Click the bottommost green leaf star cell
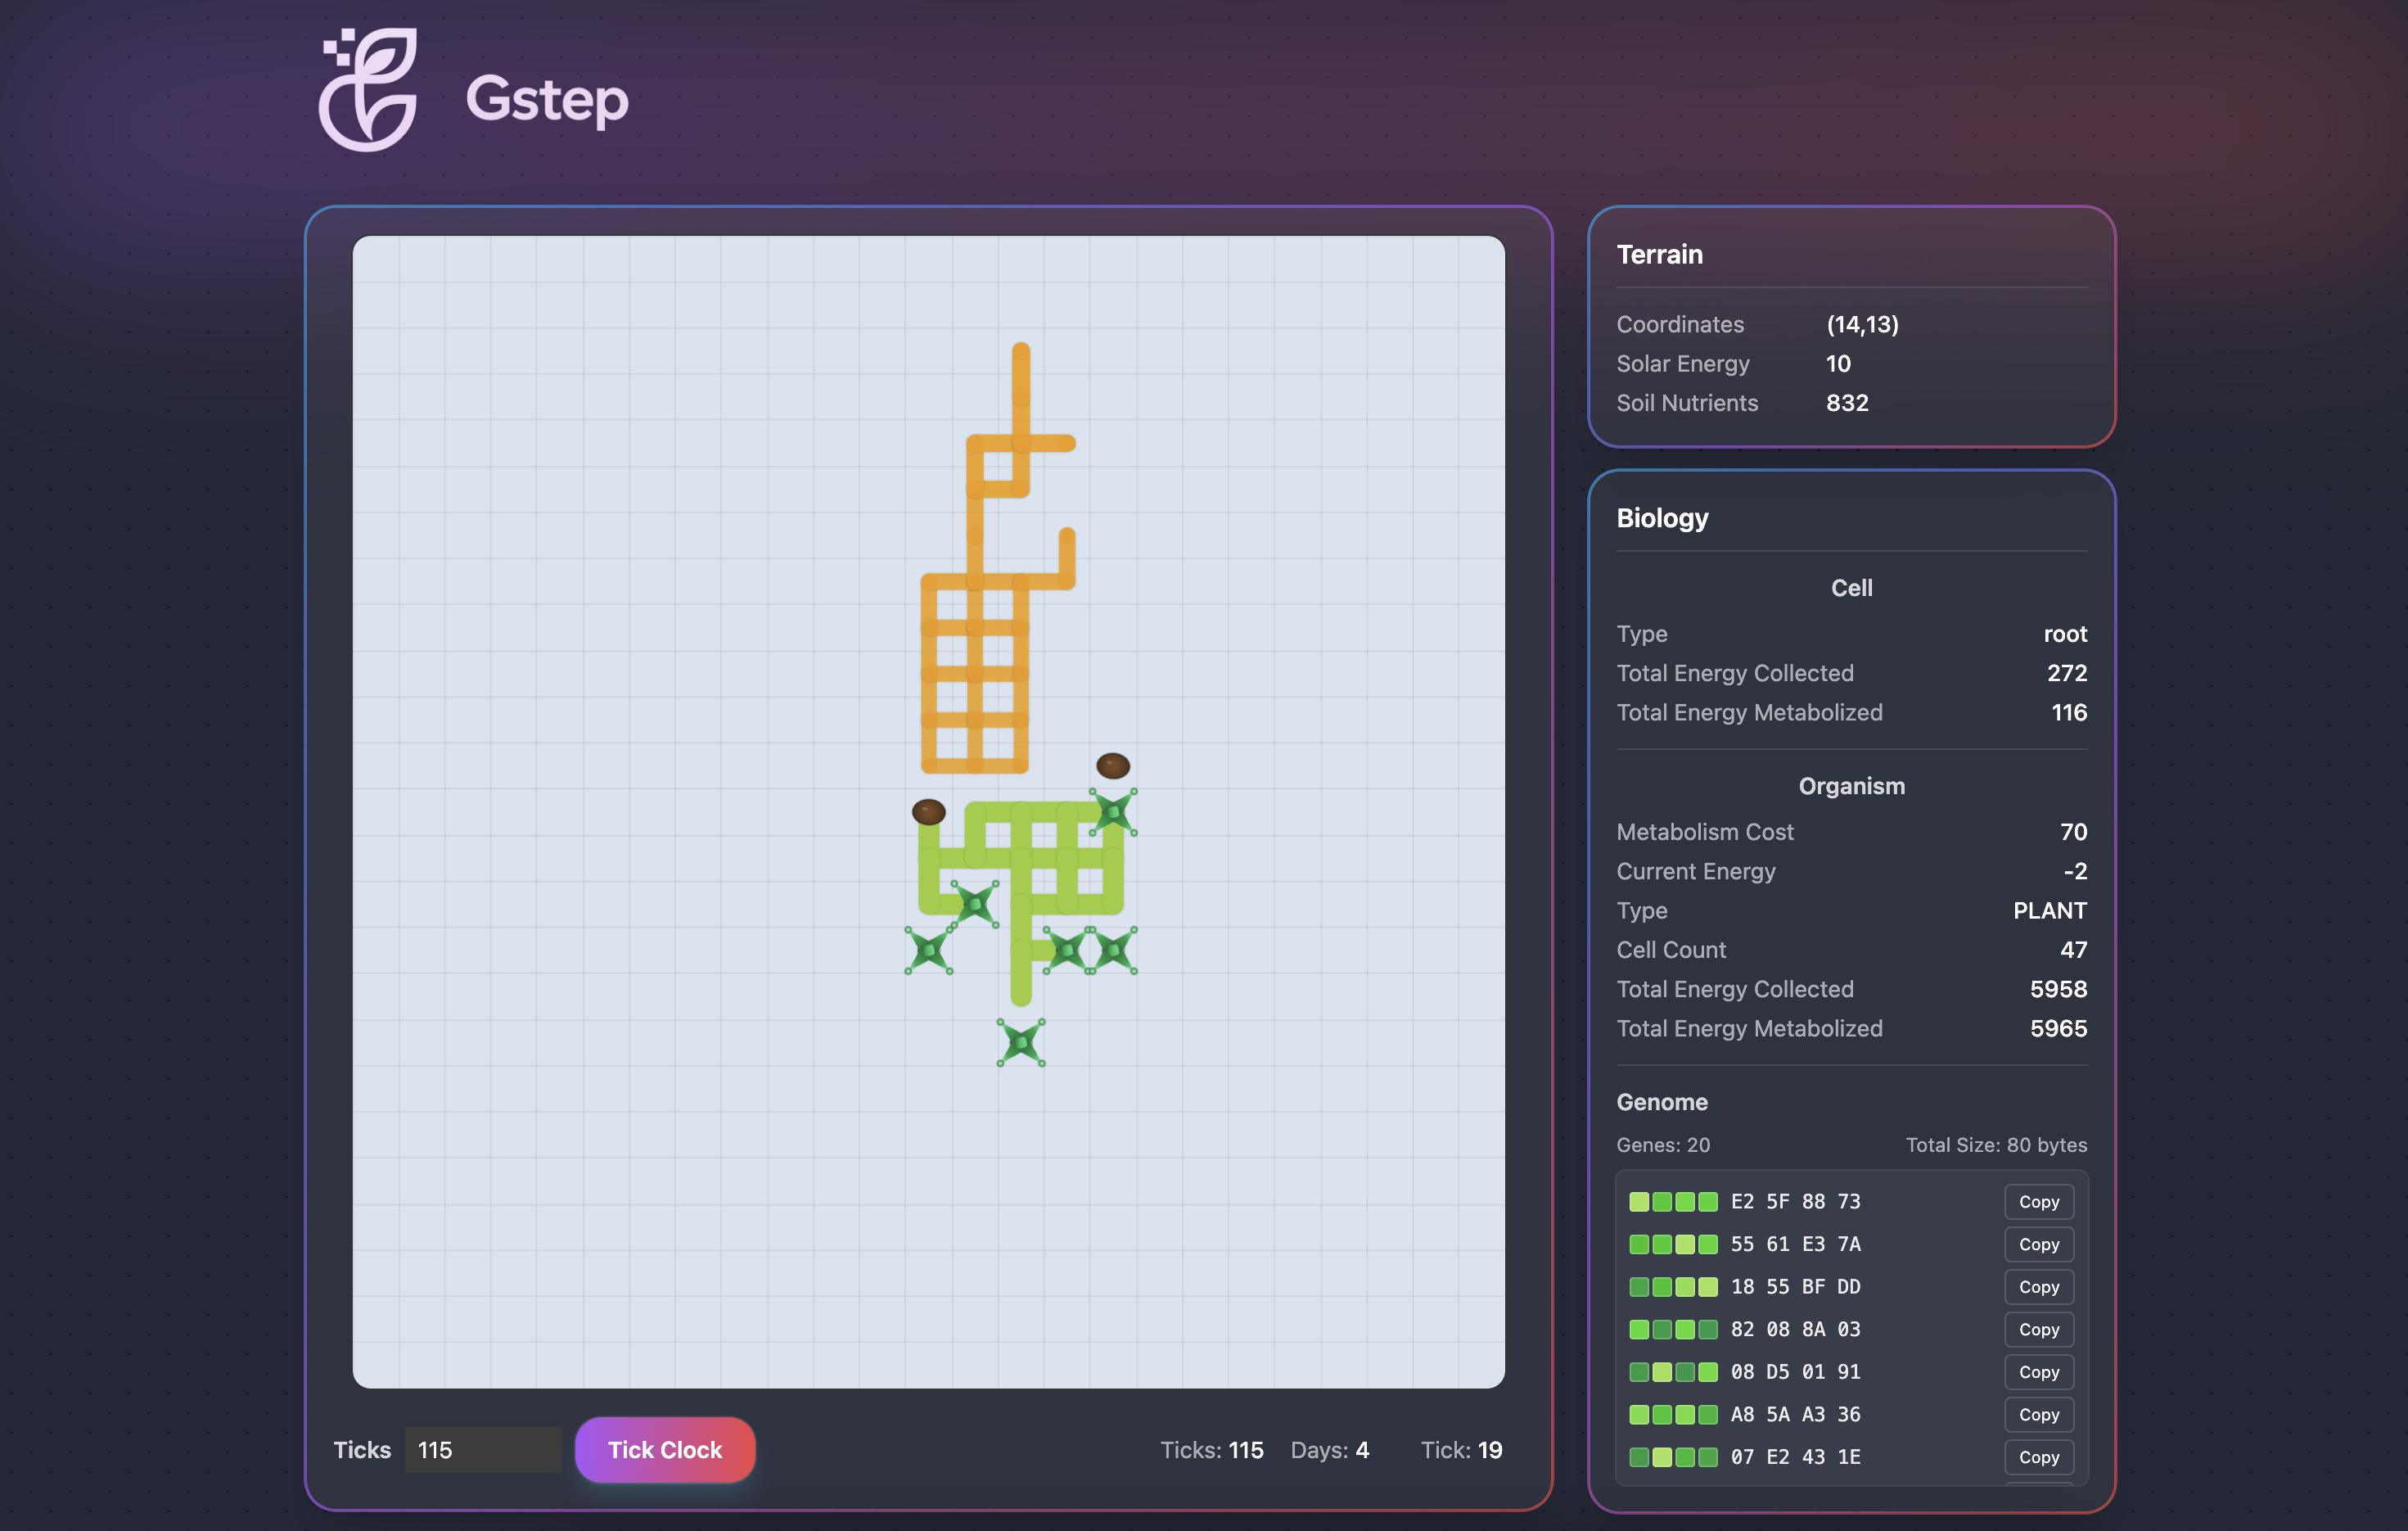 pyautogui.click(x=1021, y=1043)
